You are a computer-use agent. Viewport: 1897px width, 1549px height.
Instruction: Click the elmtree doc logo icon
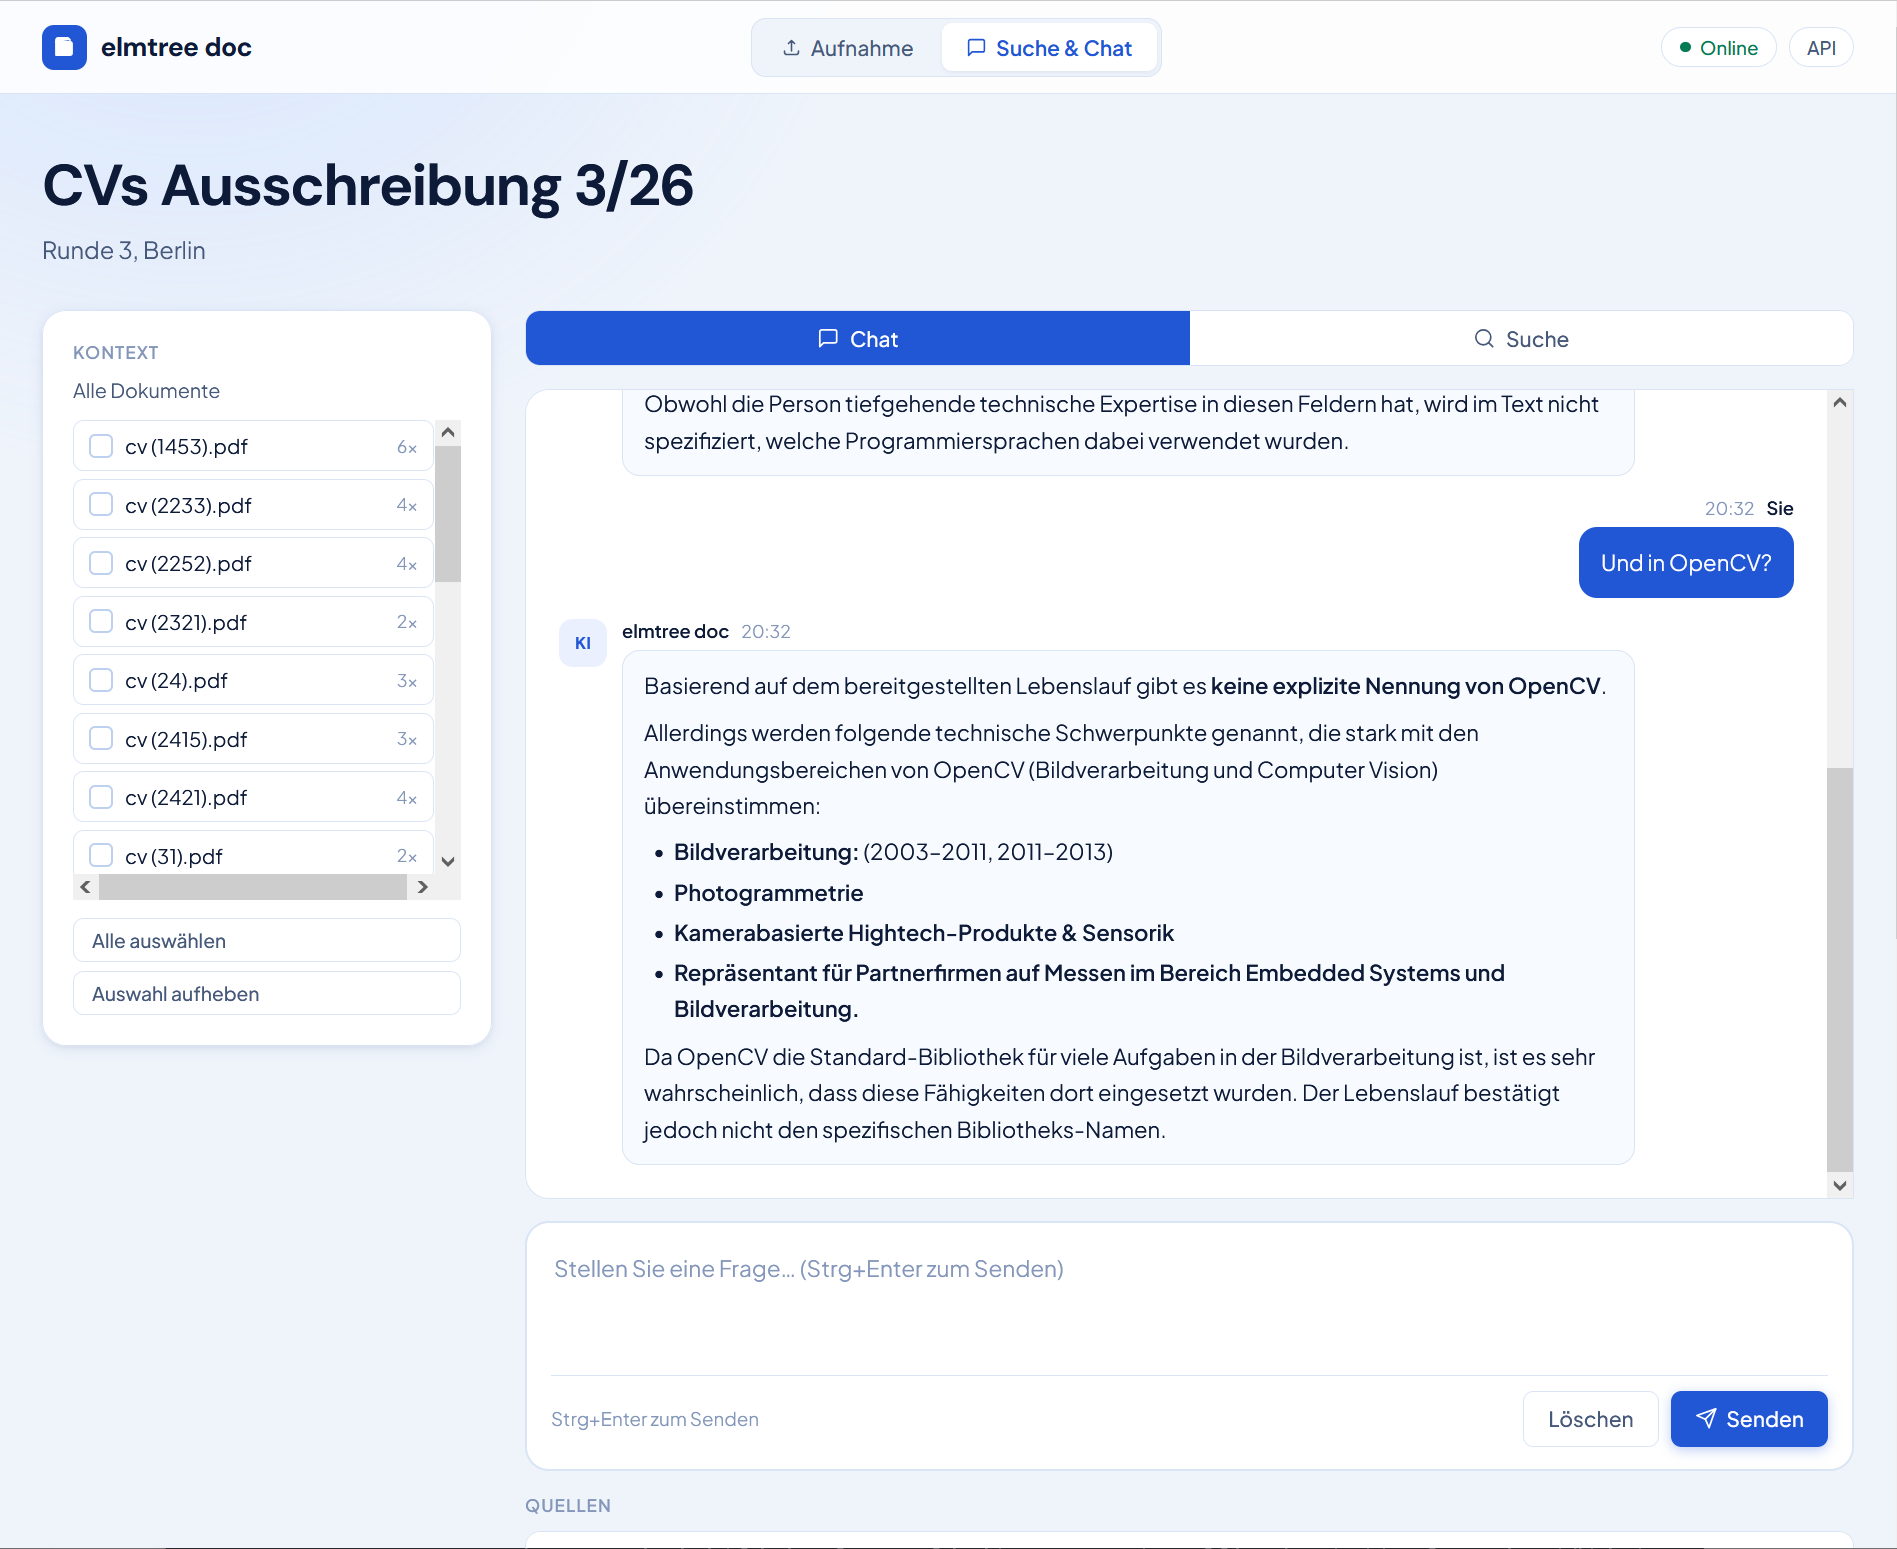tap(64, 47)
